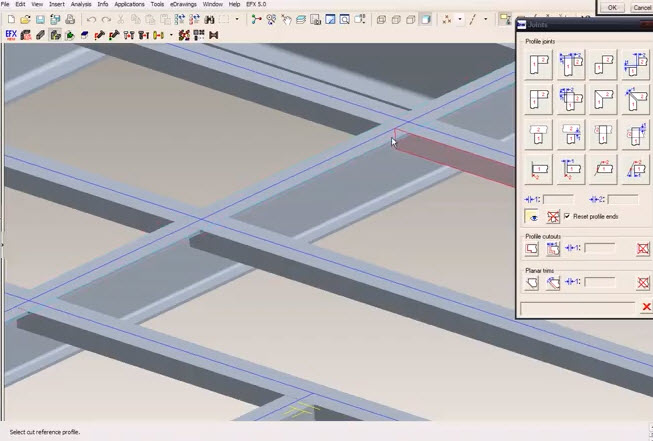The image size is (653, 441).
Task: Click the Cancel button
Action: pos(641,7)
